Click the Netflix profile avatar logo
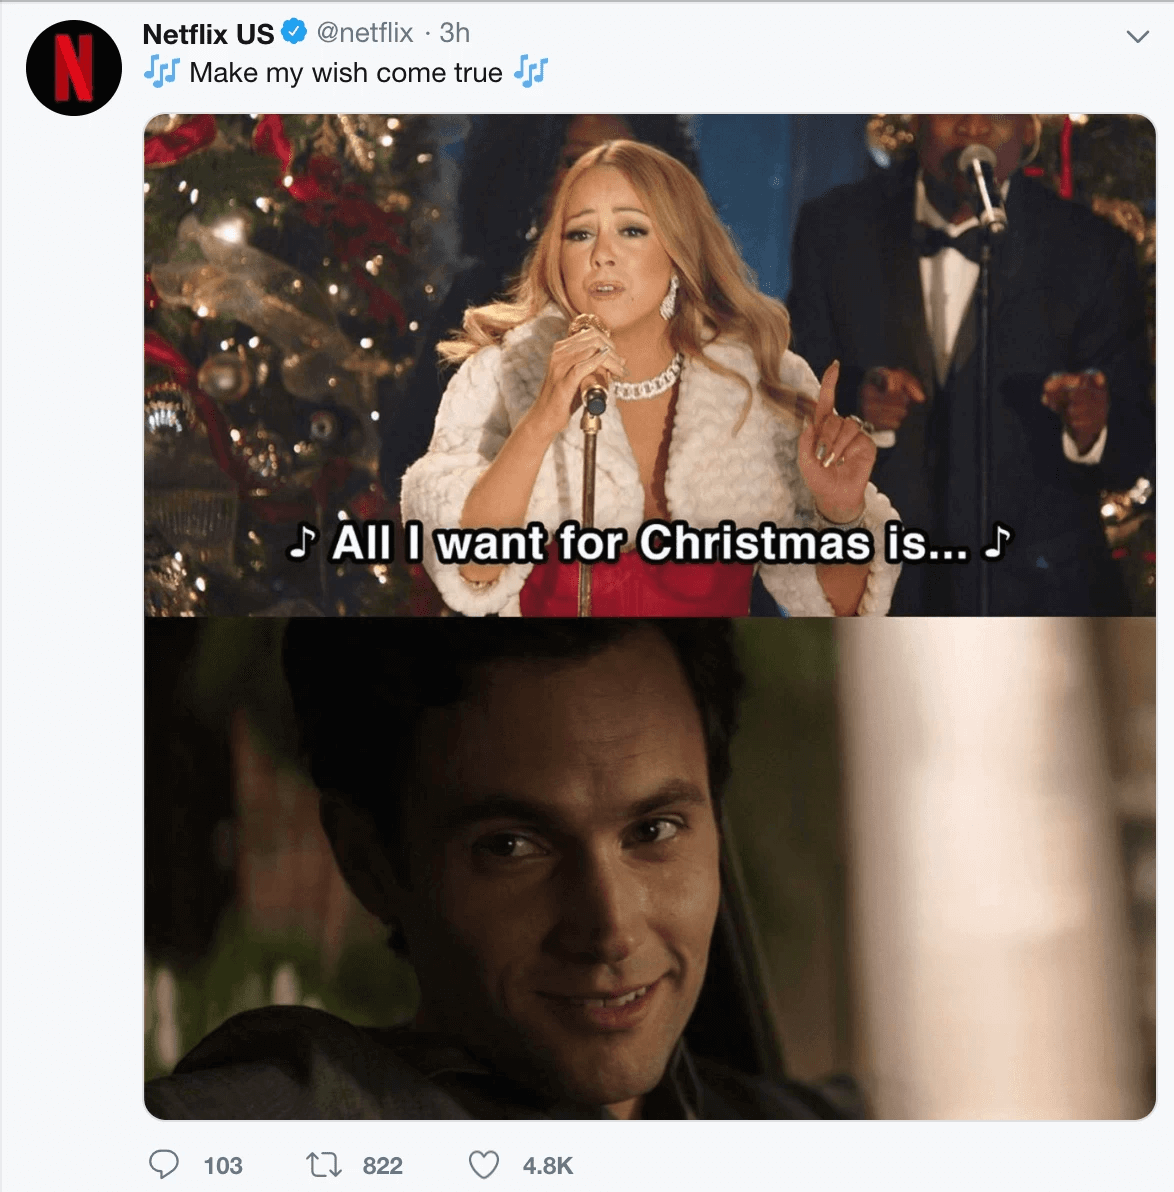This screenshot has width=1174, height=1192. pyautogui.click(x=74, y=68)
